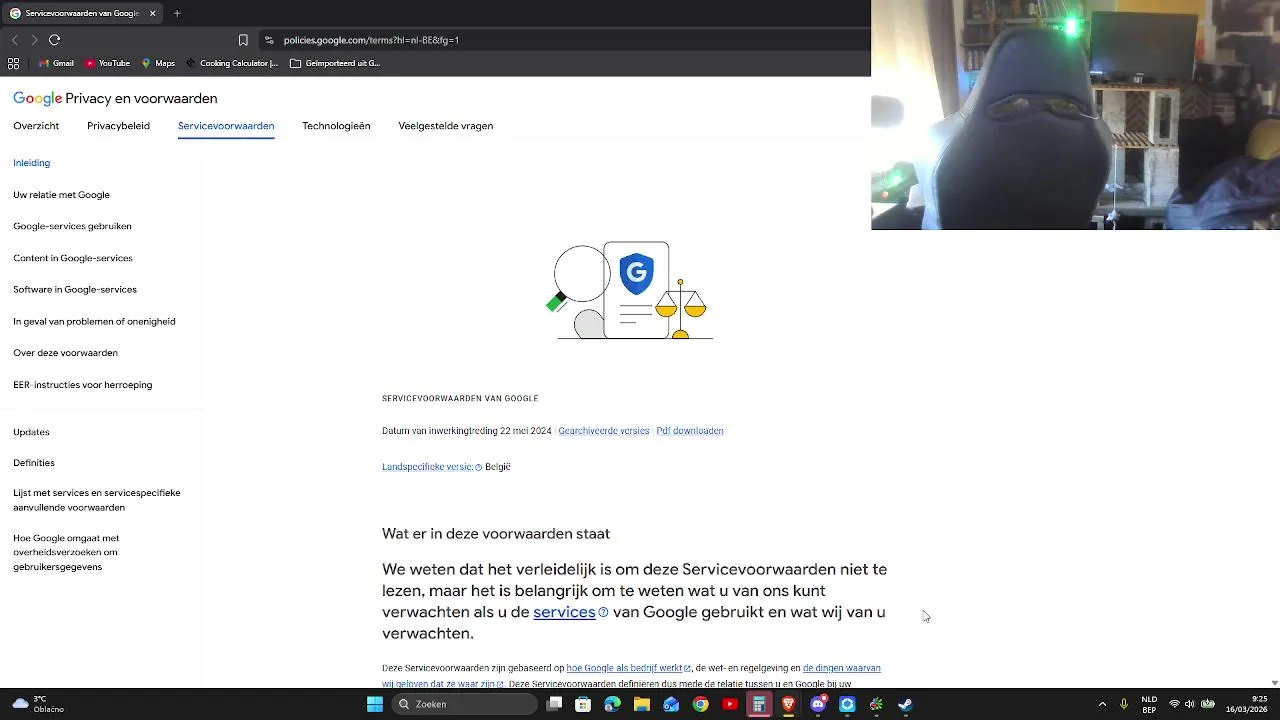
Task: Open the Maps bookmark
Action: pyautogui.click(x=158, y=63)
